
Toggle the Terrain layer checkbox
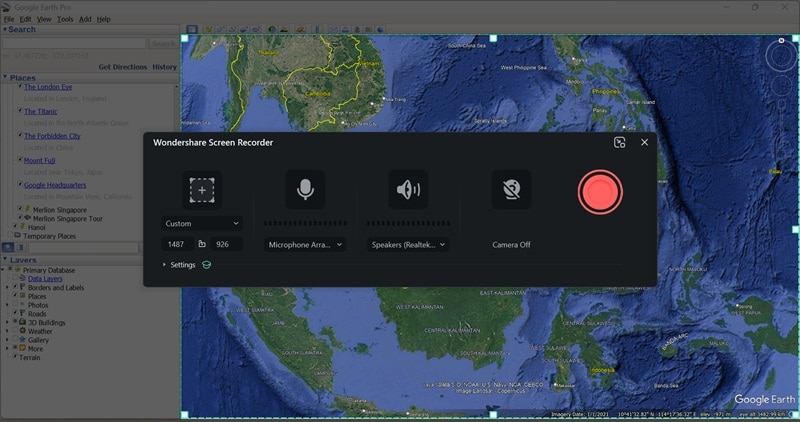click(x=15, y=357)
